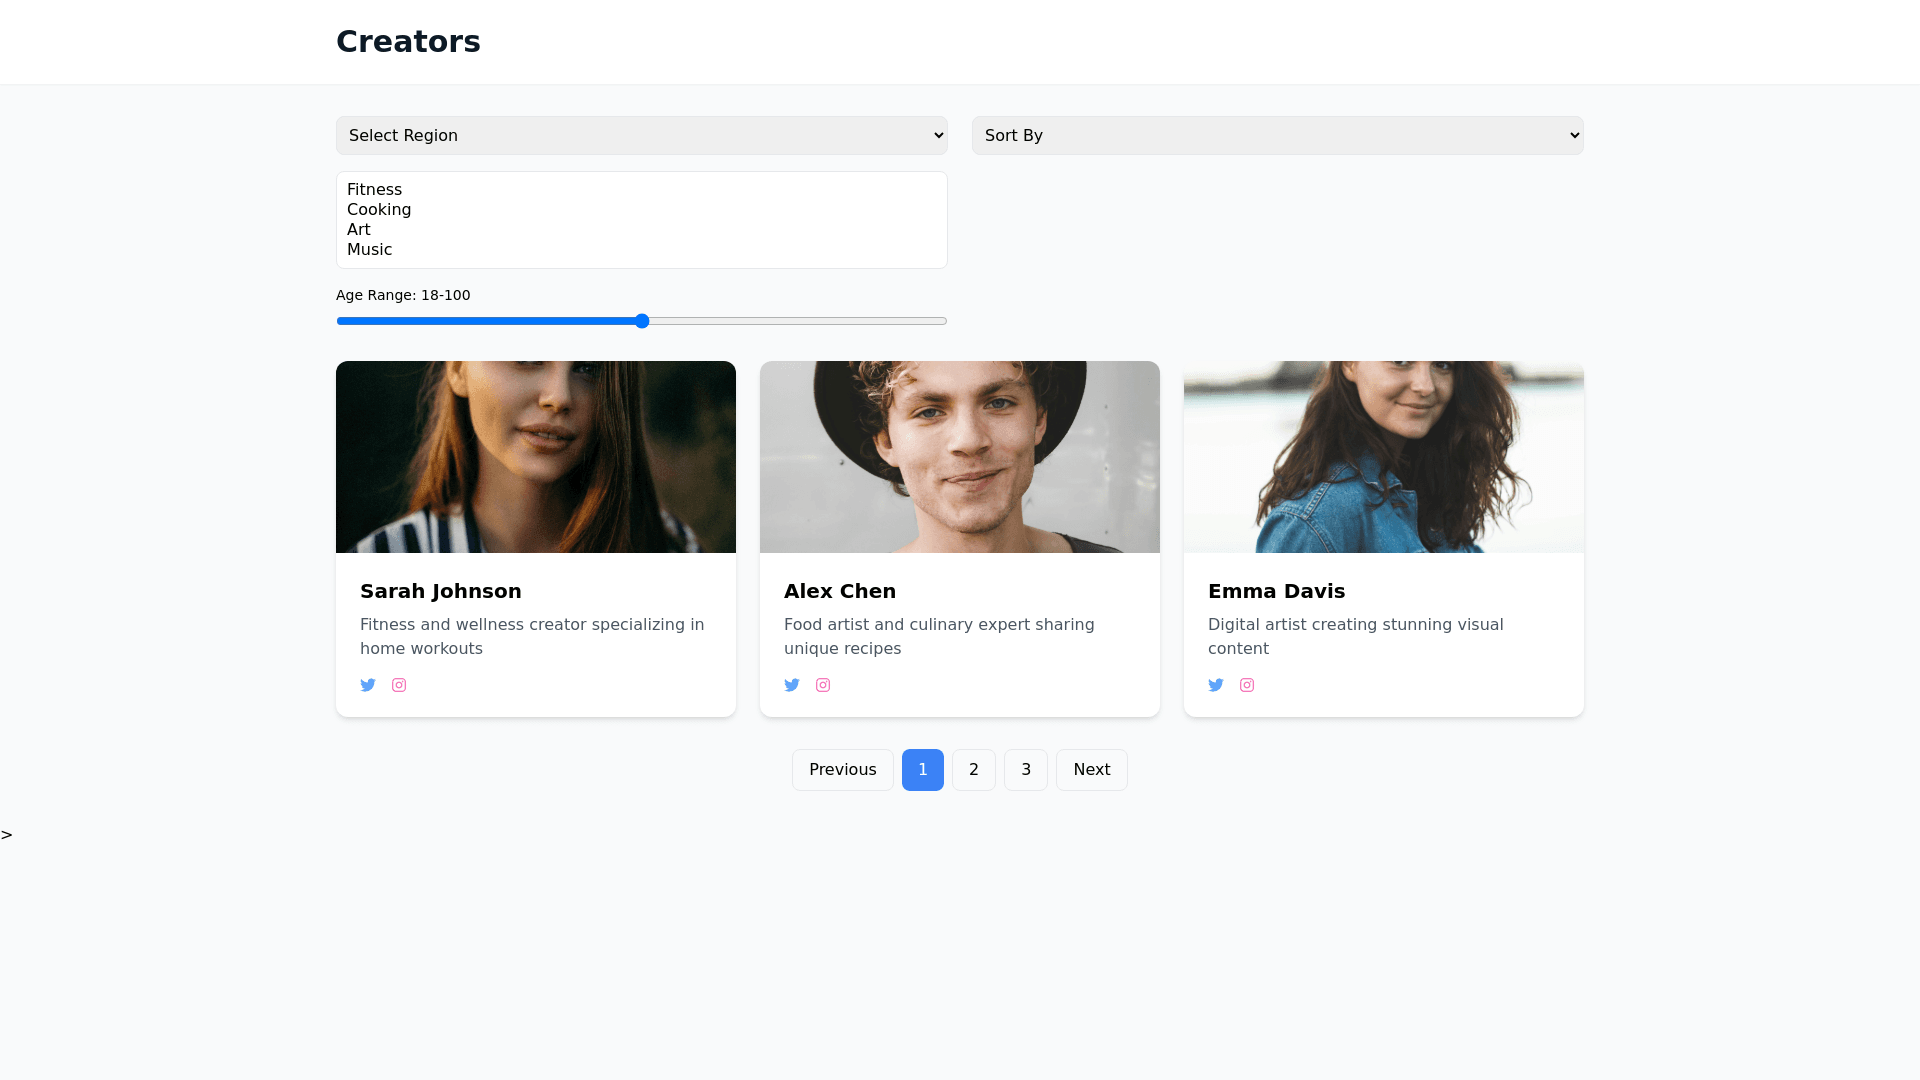
Task: Choose Cooking from the category list
Action: [379, 210]
